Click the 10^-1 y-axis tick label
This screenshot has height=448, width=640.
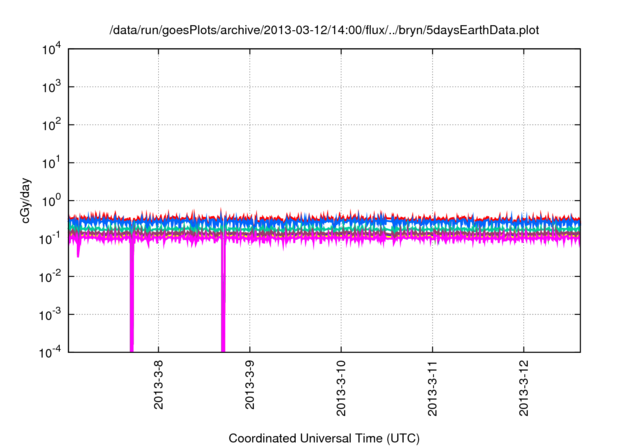pos(50,239)
